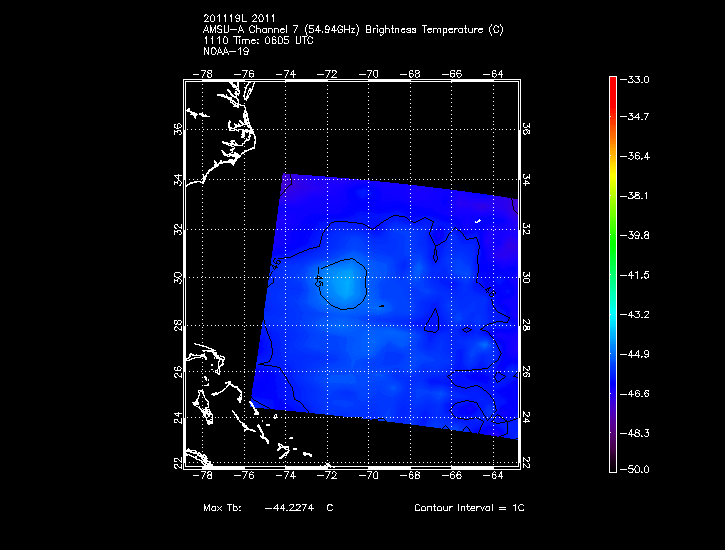Image resolution: width=725 pixels, height=550 pixels.
Task: Click the storm ID text "201119L 2011"
Action: [x=239, y=18]
